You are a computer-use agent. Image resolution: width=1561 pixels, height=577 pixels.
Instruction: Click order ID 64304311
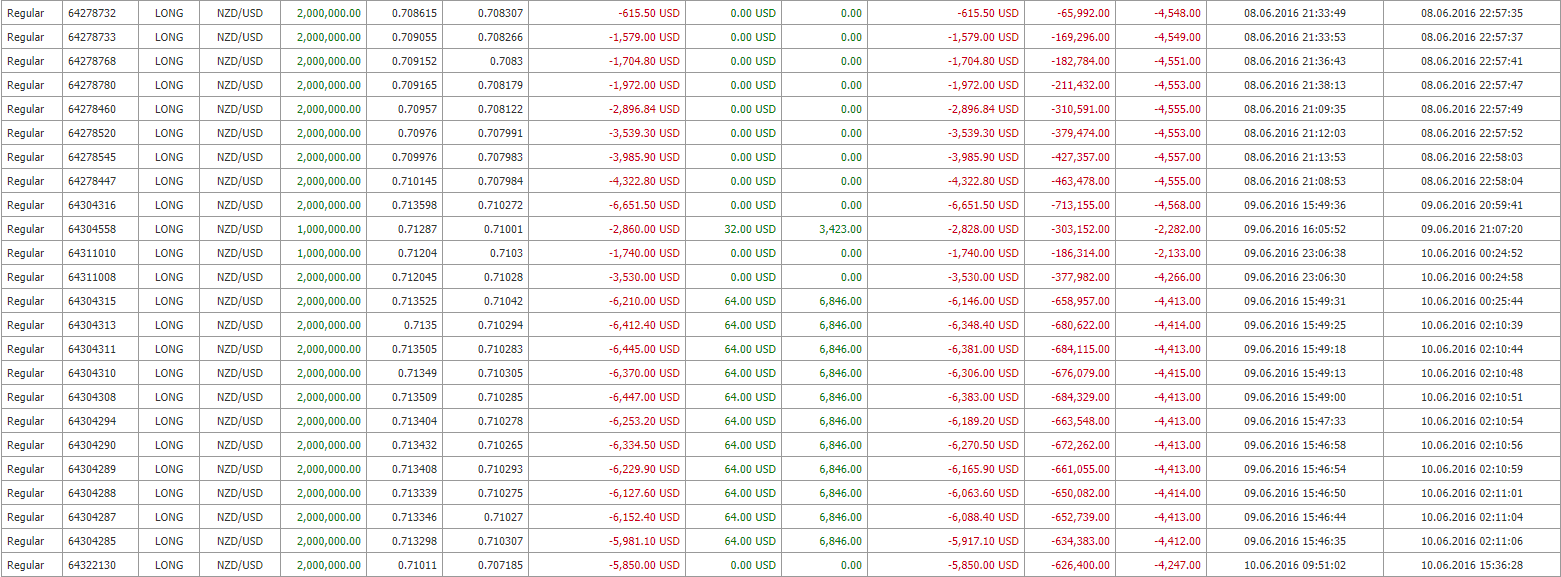pos(92,349)
